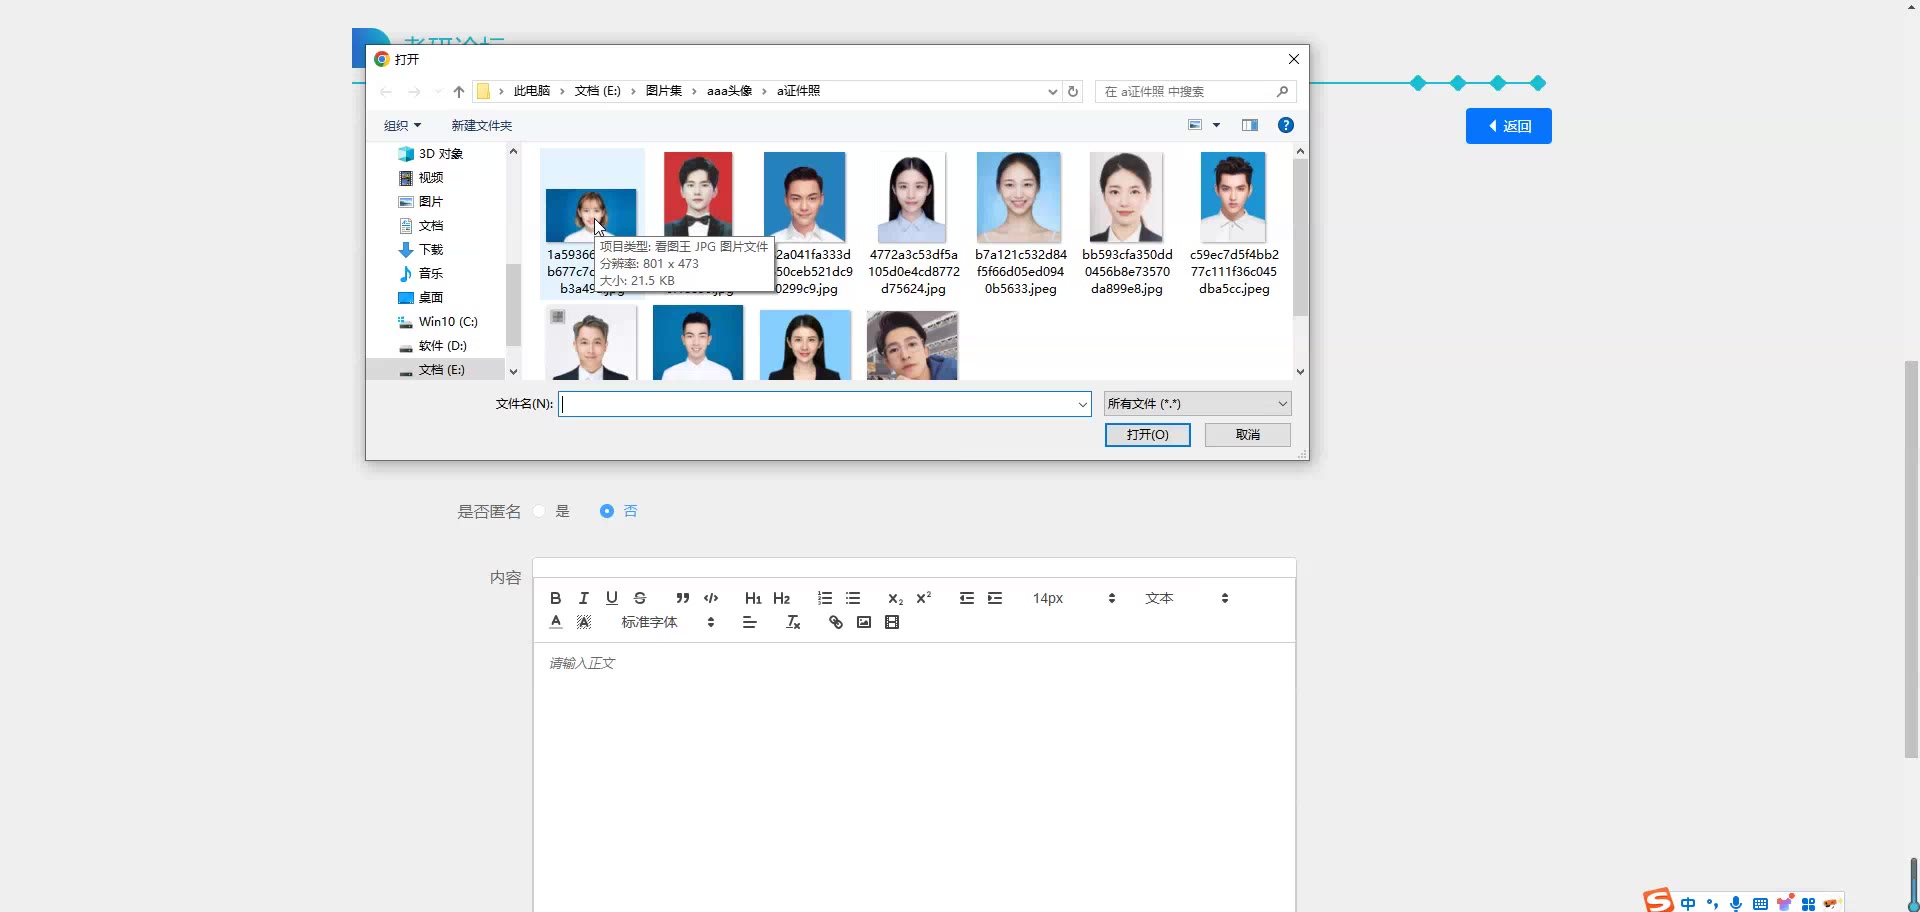This screenshot has height=912, width=1920.
Task: Clear text formatting in the editor
Action: tap(793, 622)
